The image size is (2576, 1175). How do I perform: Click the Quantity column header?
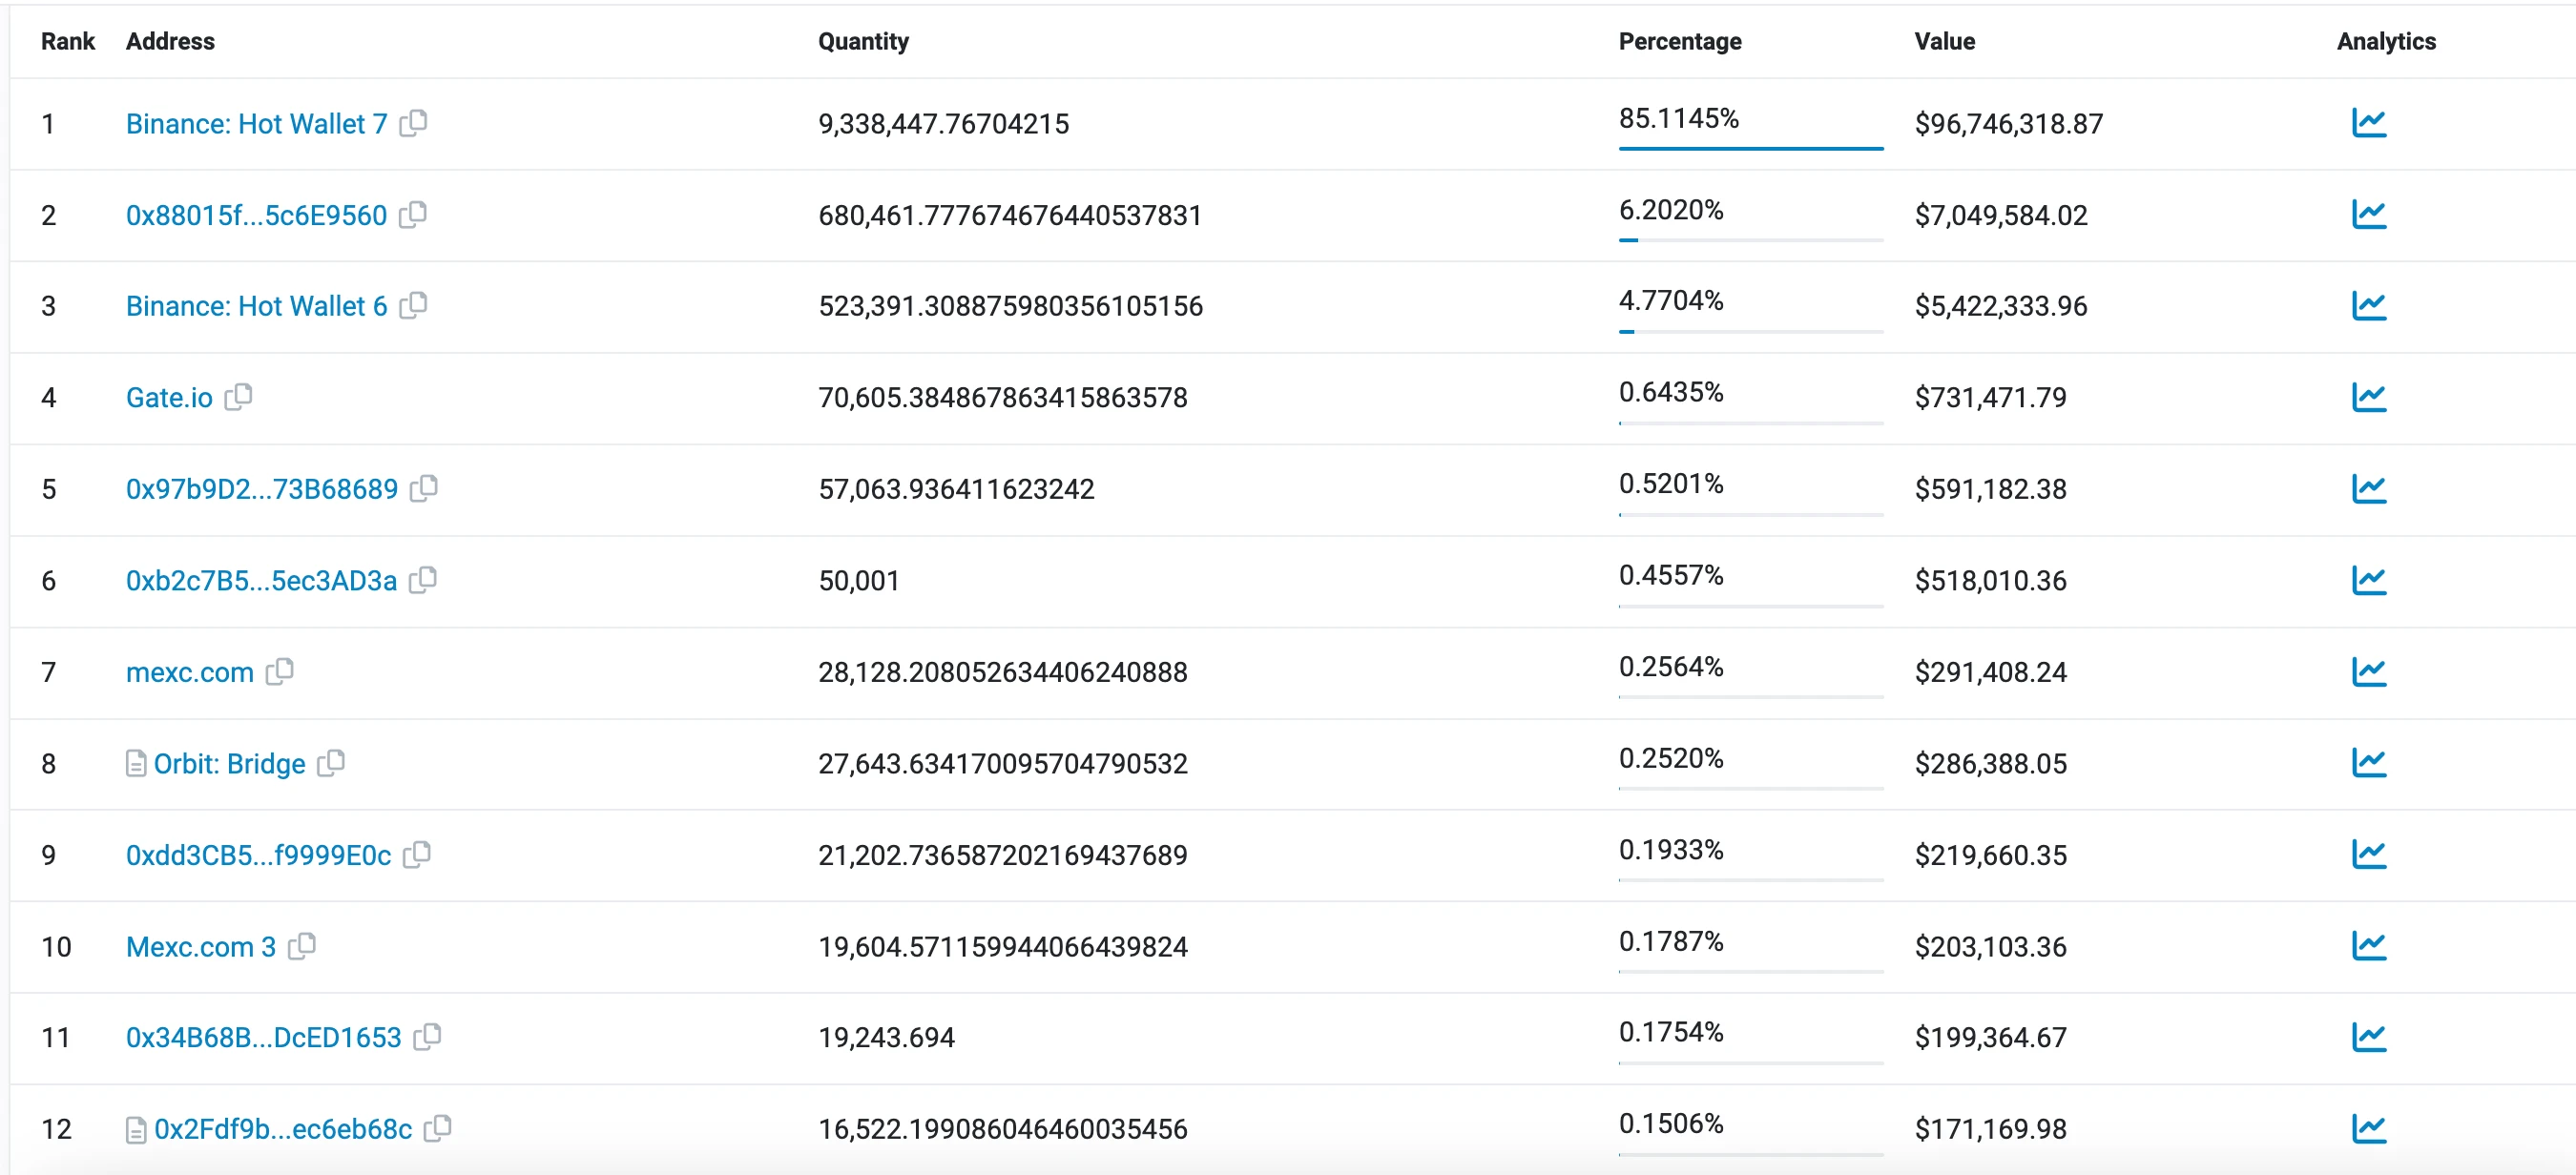(864, 41)
